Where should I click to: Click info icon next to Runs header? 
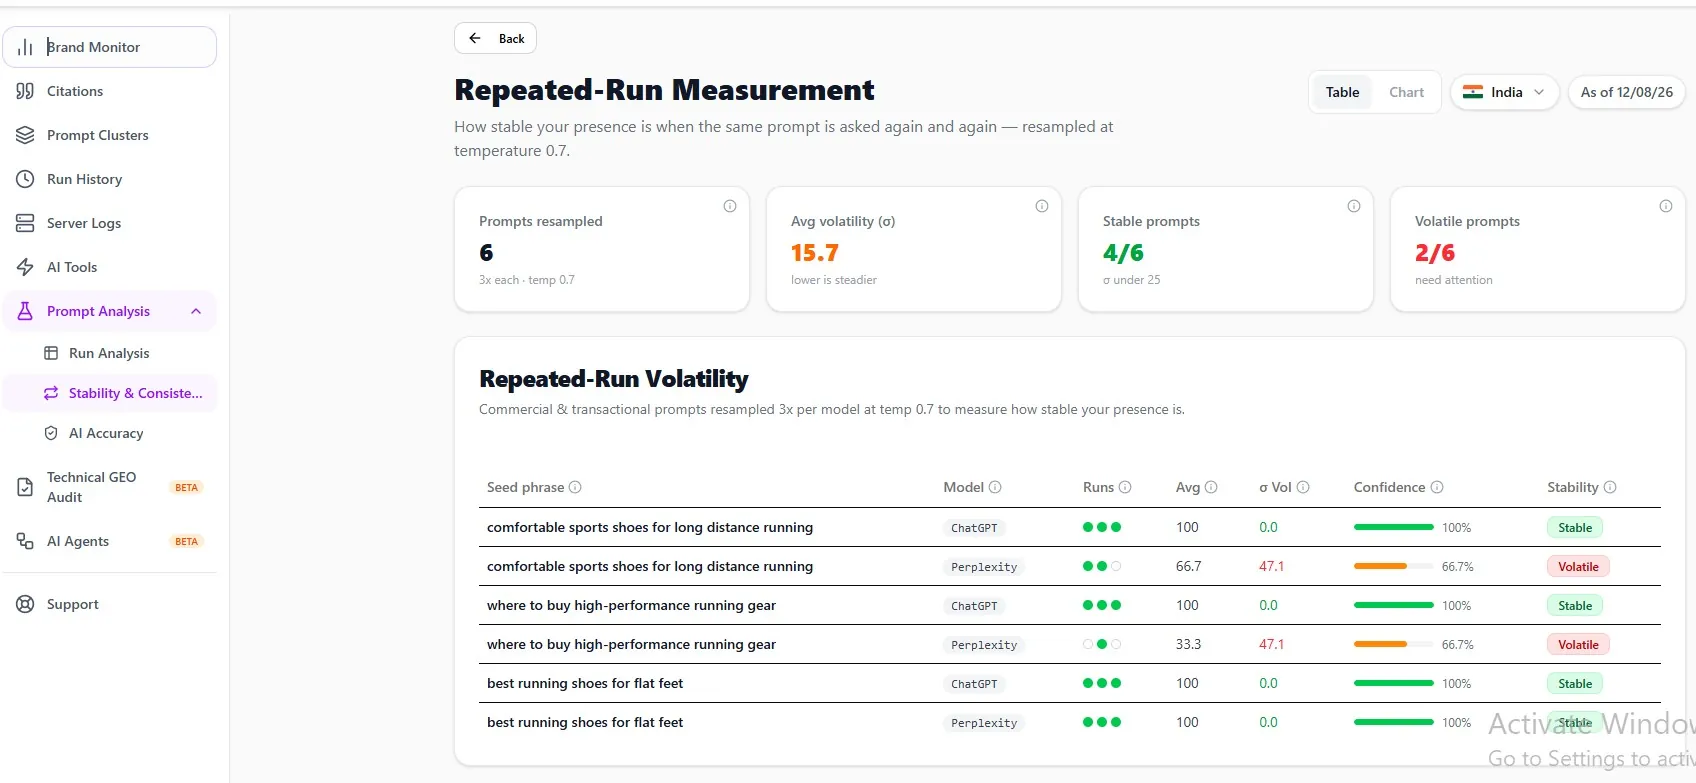(x=1125, y=487)
